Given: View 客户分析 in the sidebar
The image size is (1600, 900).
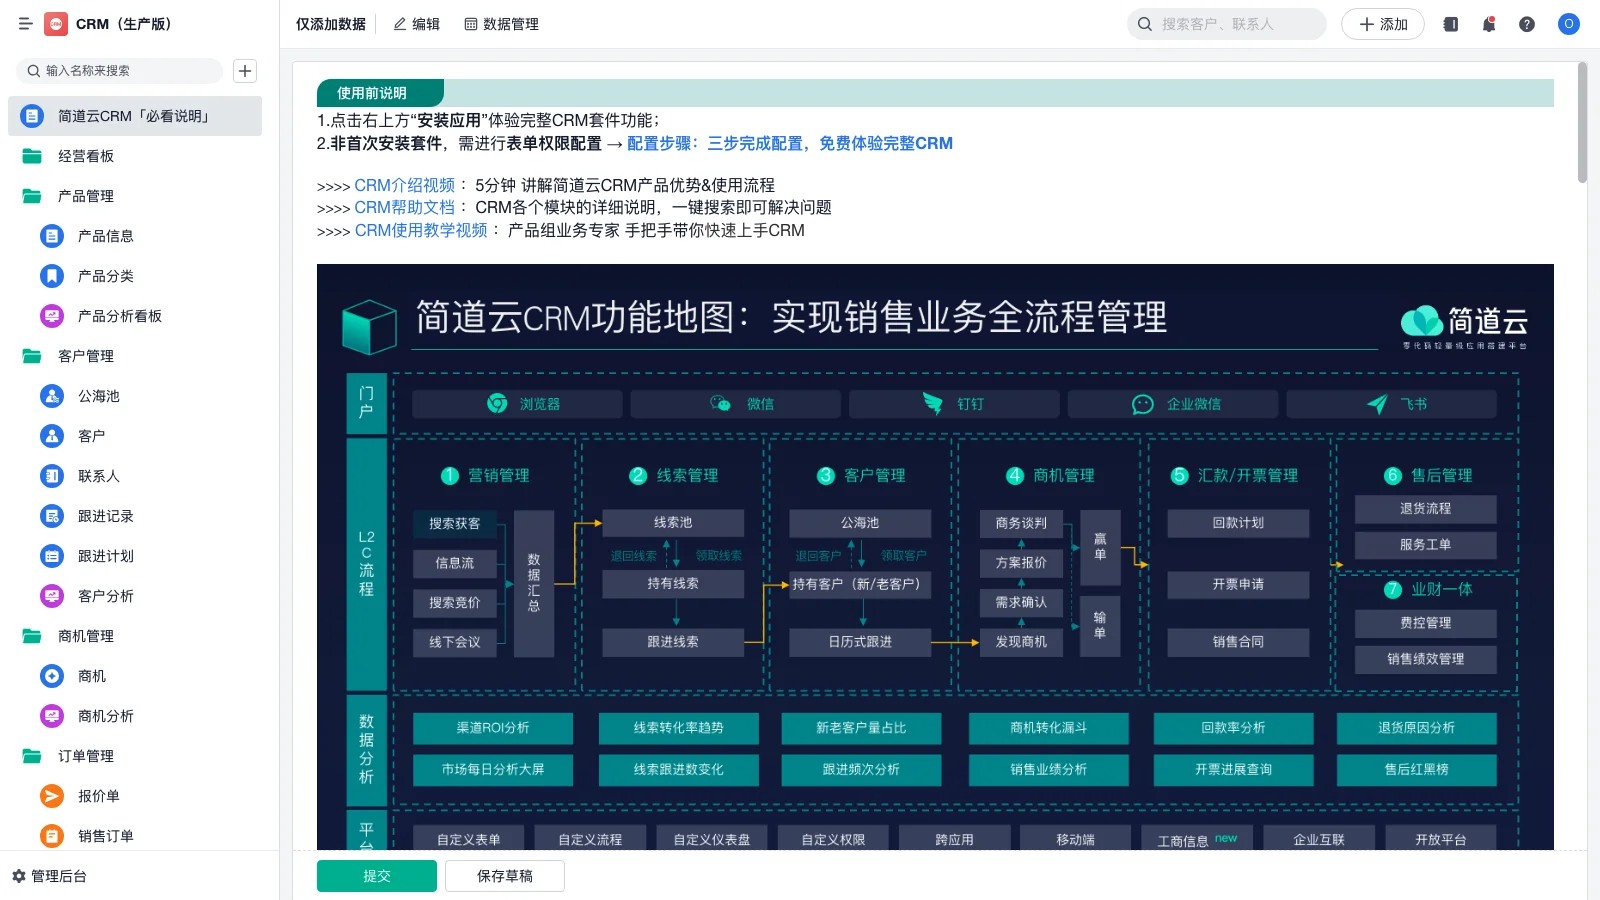Looking at the screenshot, I should pyautogui.click(x=103, y=596).
